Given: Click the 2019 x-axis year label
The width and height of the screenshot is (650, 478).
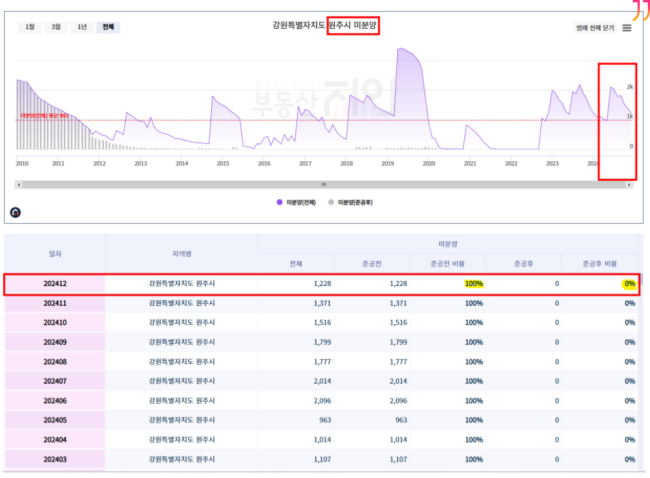Looking at the screenshot, I should [x=388, y=163].
